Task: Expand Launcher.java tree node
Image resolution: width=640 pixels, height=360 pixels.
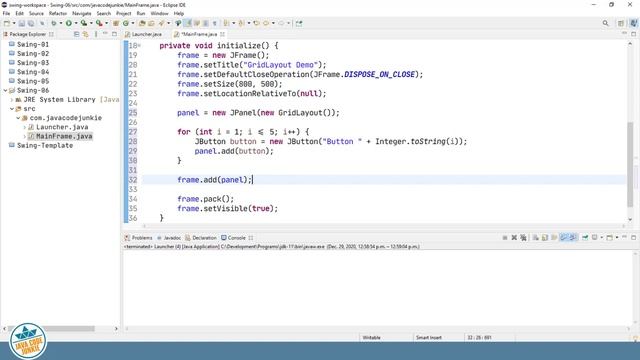Action: point(24,127)
